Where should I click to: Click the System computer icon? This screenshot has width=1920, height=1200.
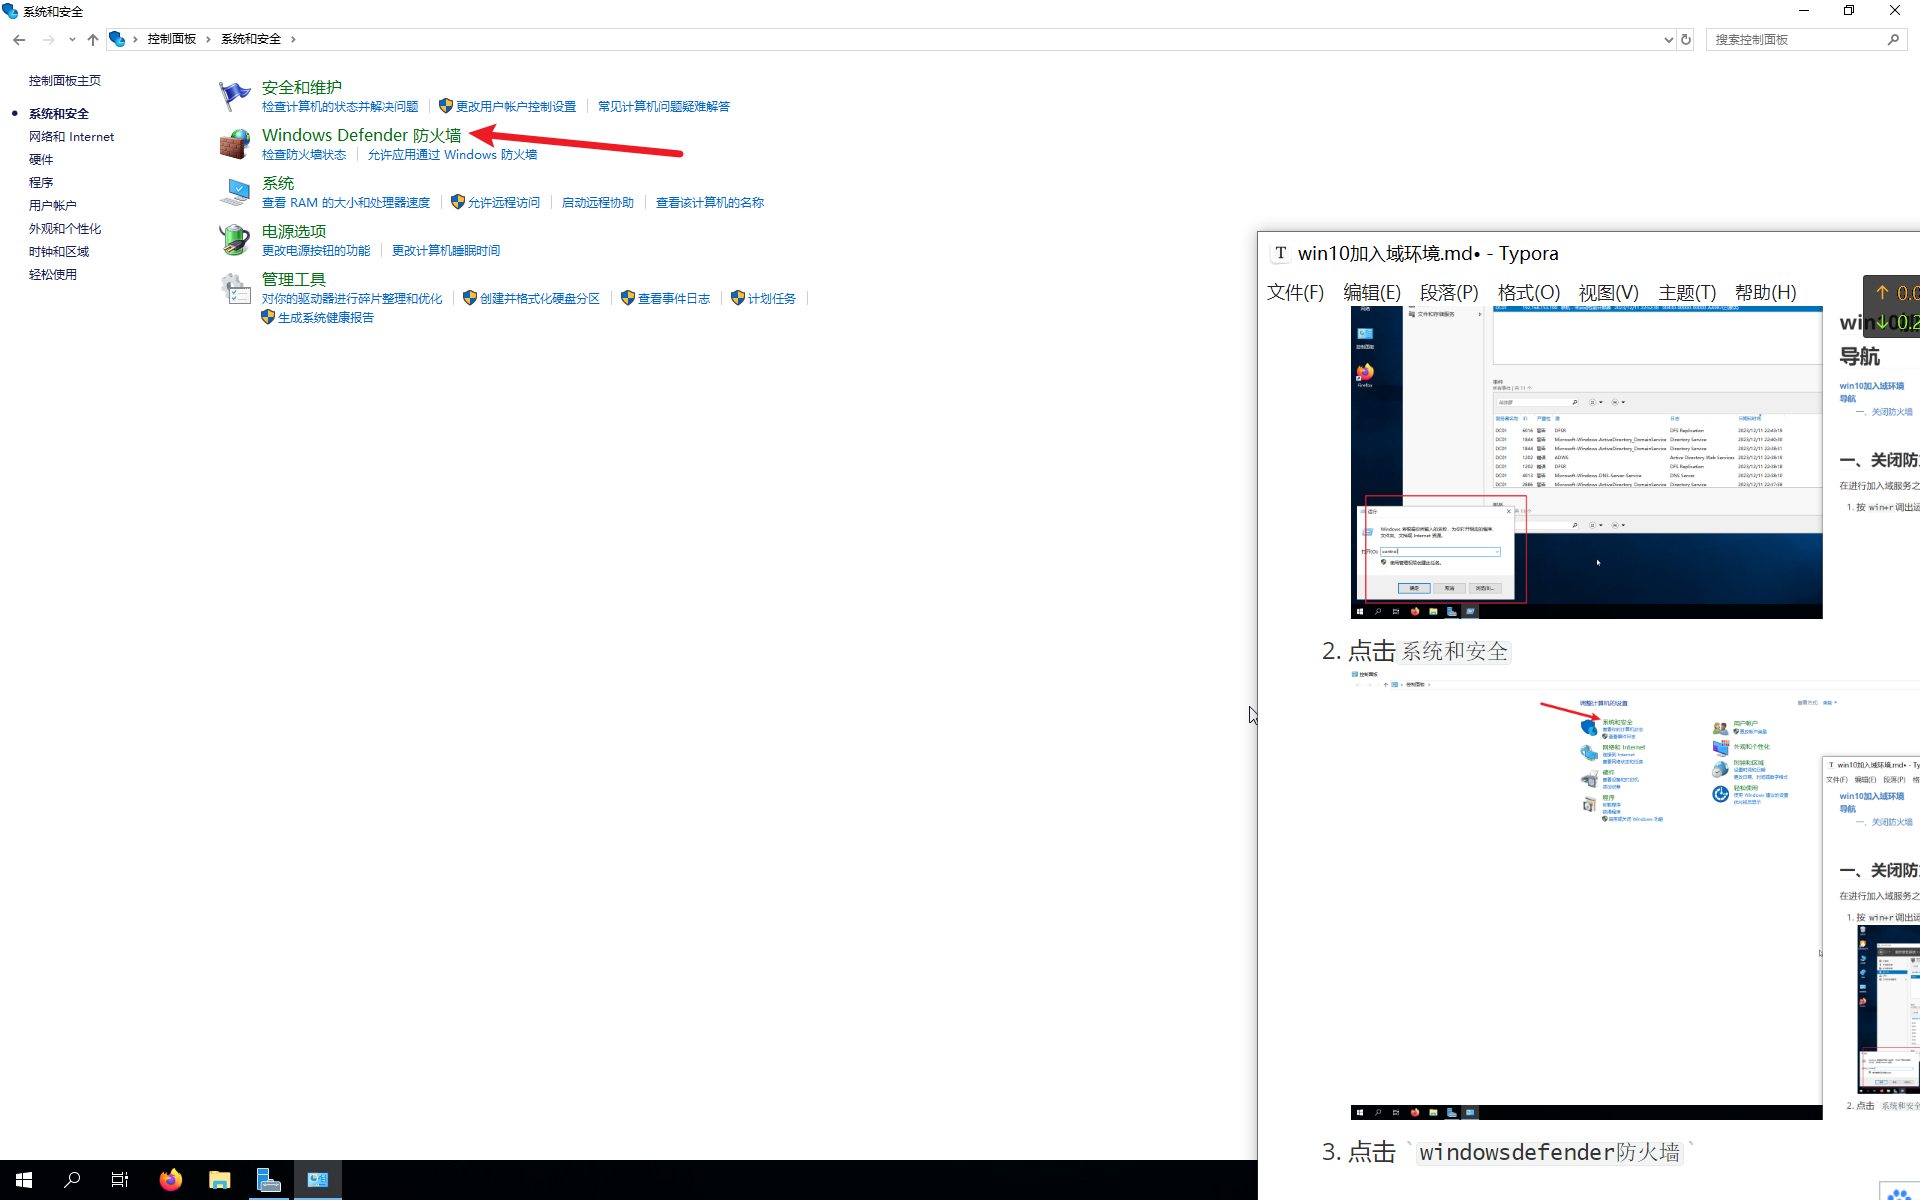pyautogui.click(x=234, y=192)
